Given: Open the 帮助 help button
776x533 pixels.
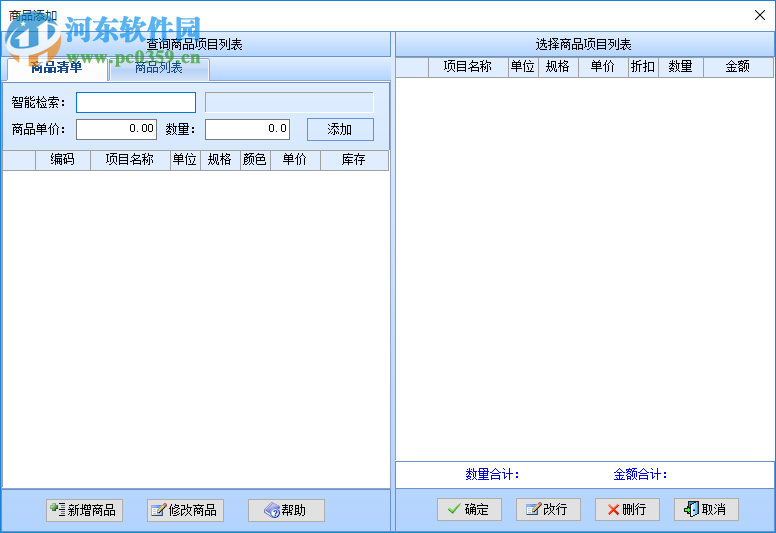Looking at the screenshot, I should coord(287,510).
